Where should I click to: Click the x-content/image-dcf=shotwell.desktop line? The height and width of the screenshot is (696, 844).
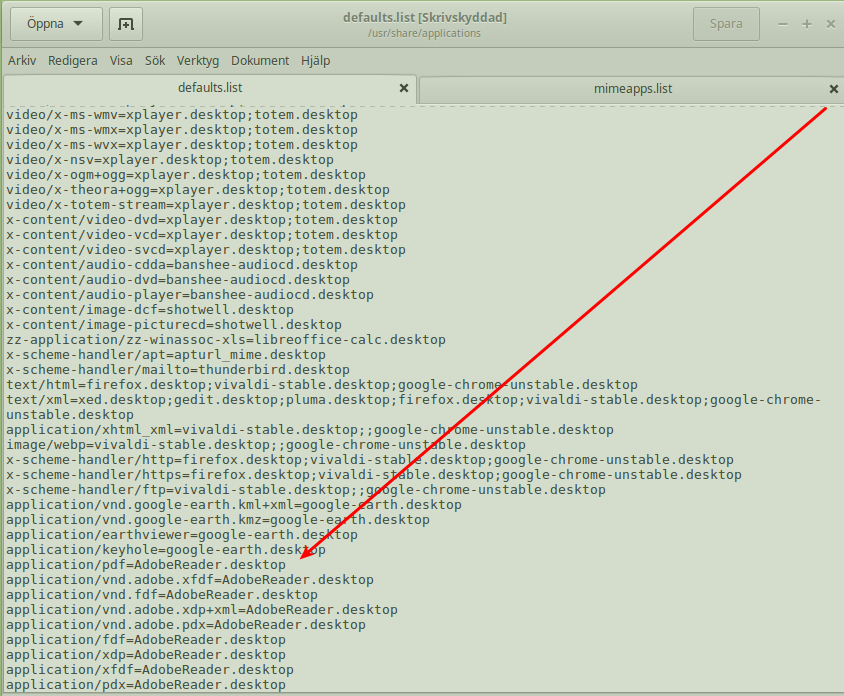pyautogui.click(x=150, y=311)
